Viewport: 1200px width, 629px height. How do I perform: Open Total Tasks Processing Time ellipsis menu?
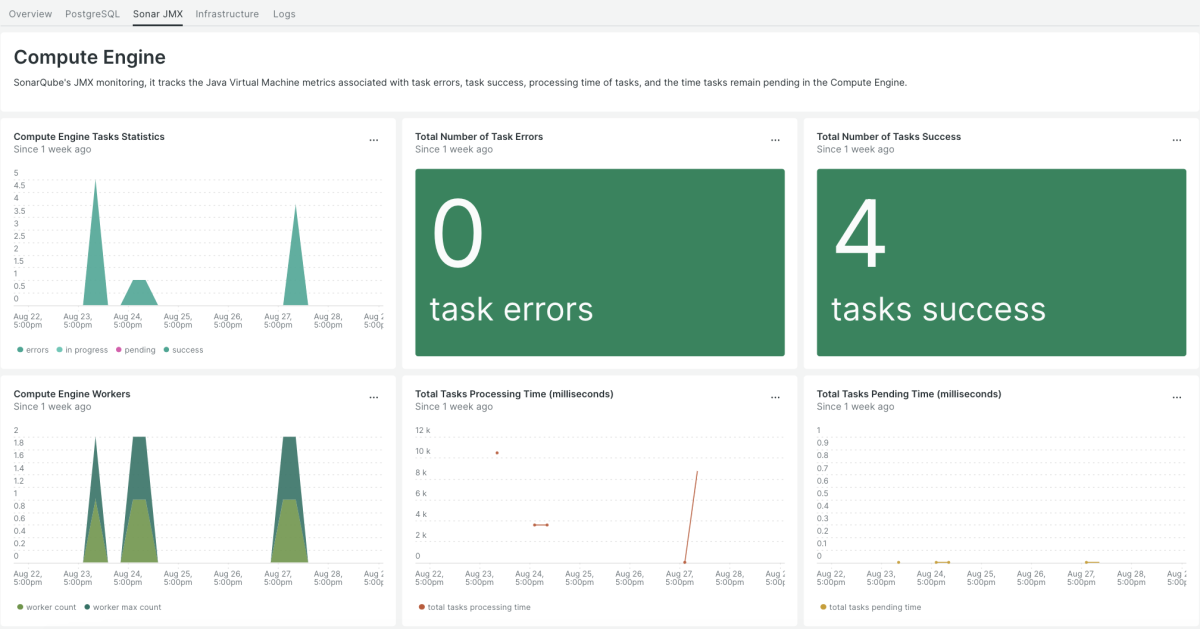click(775, 398)
